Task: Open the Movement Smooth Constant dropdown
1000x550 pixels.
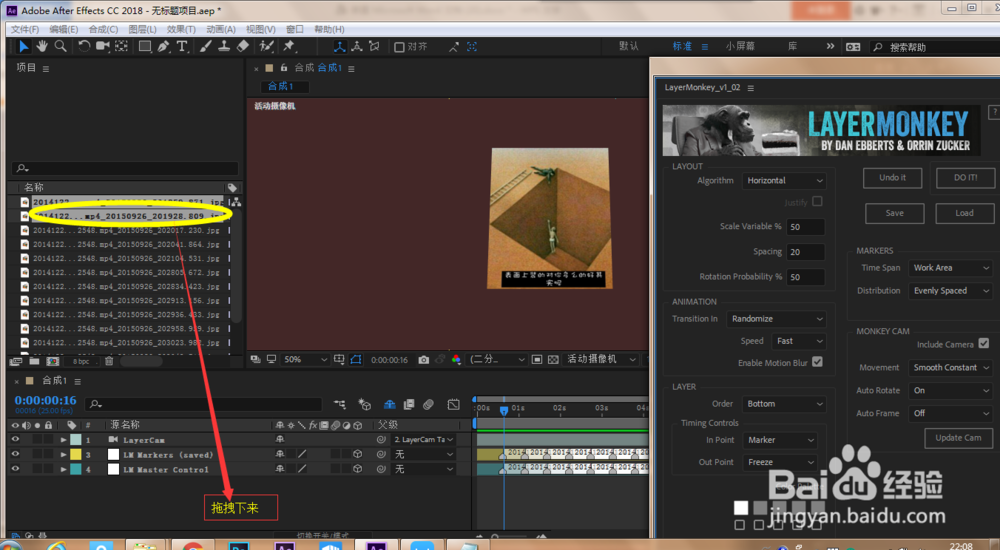Action: (x=950, y=368)
